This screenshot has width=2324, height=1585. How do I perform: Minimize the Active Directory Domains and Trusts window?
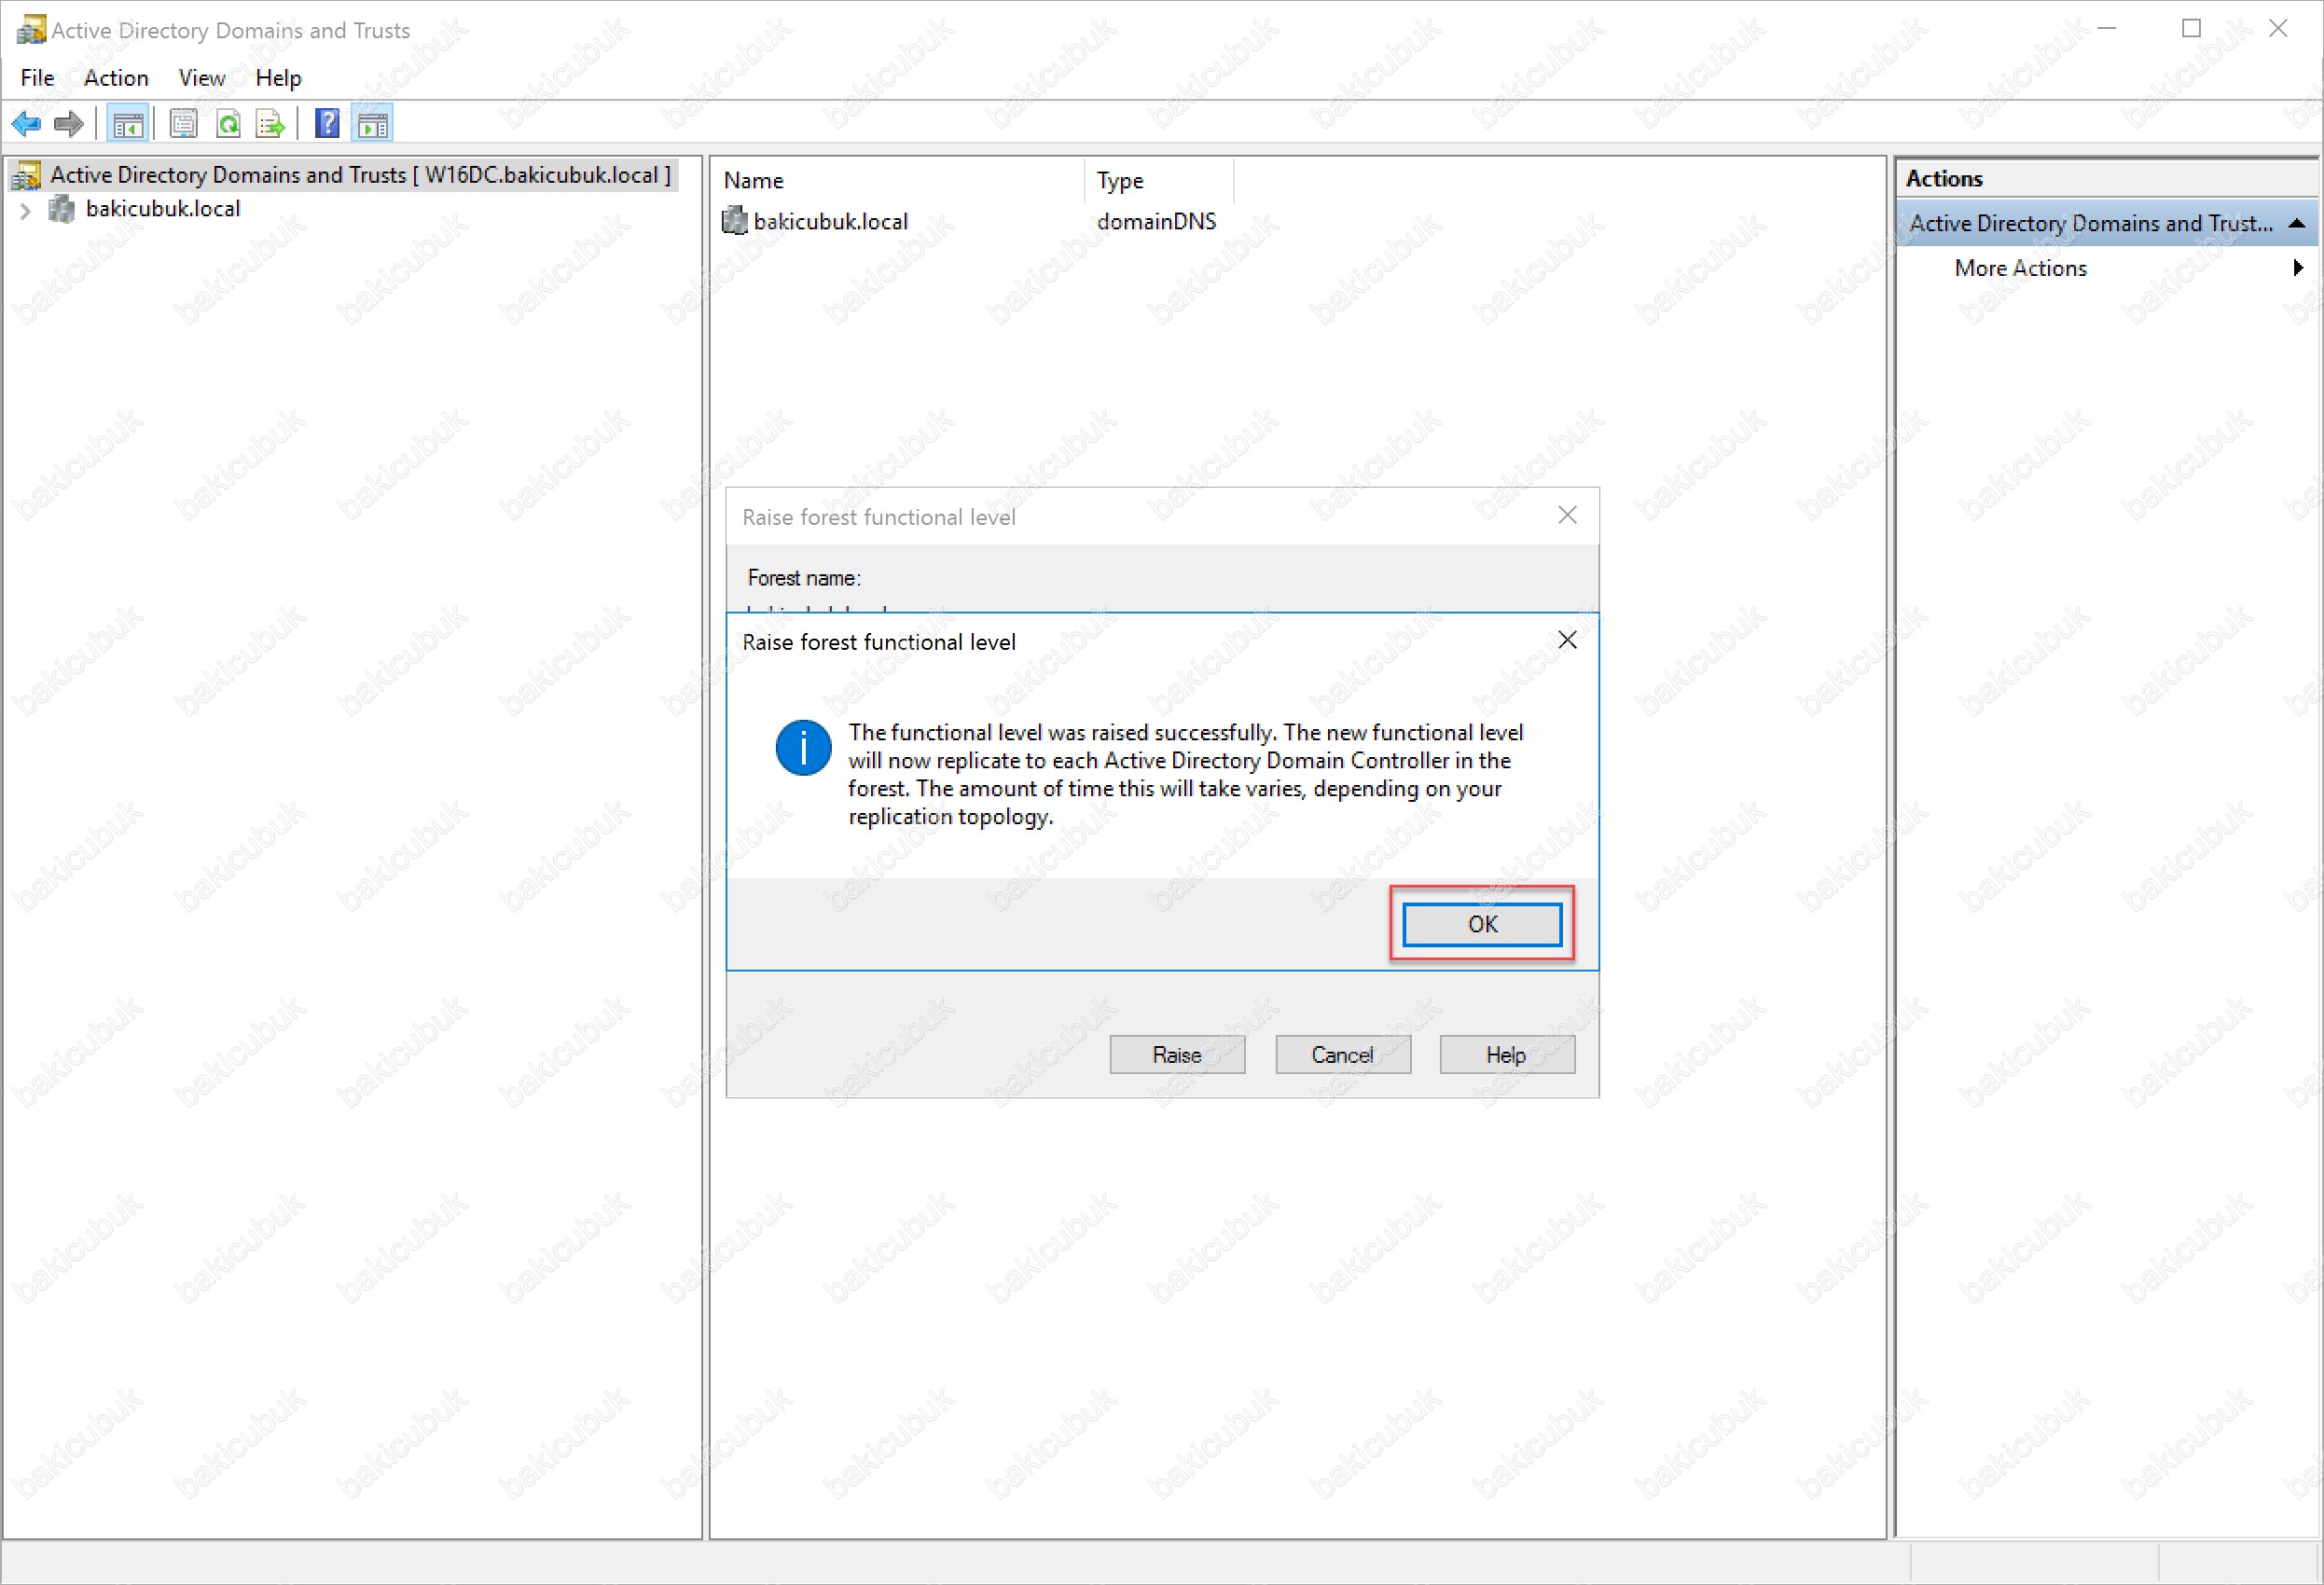tap(2106, 29)
